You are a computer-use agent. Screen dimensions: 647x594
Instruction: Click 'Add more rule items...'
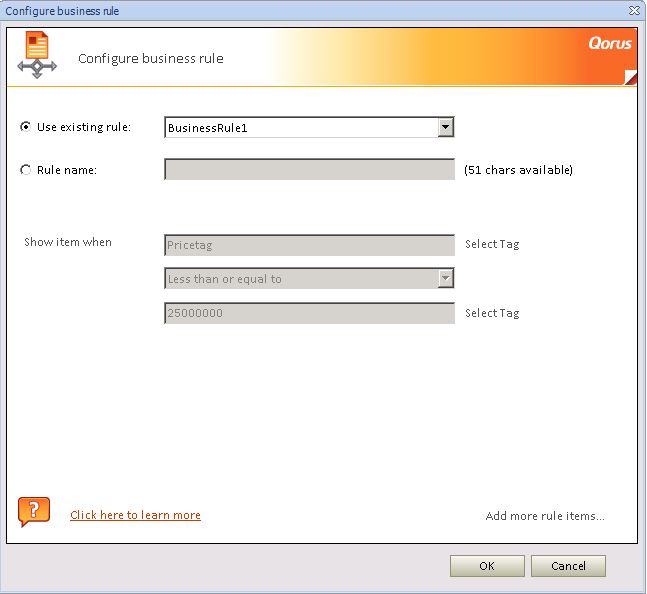pos(545,516)
